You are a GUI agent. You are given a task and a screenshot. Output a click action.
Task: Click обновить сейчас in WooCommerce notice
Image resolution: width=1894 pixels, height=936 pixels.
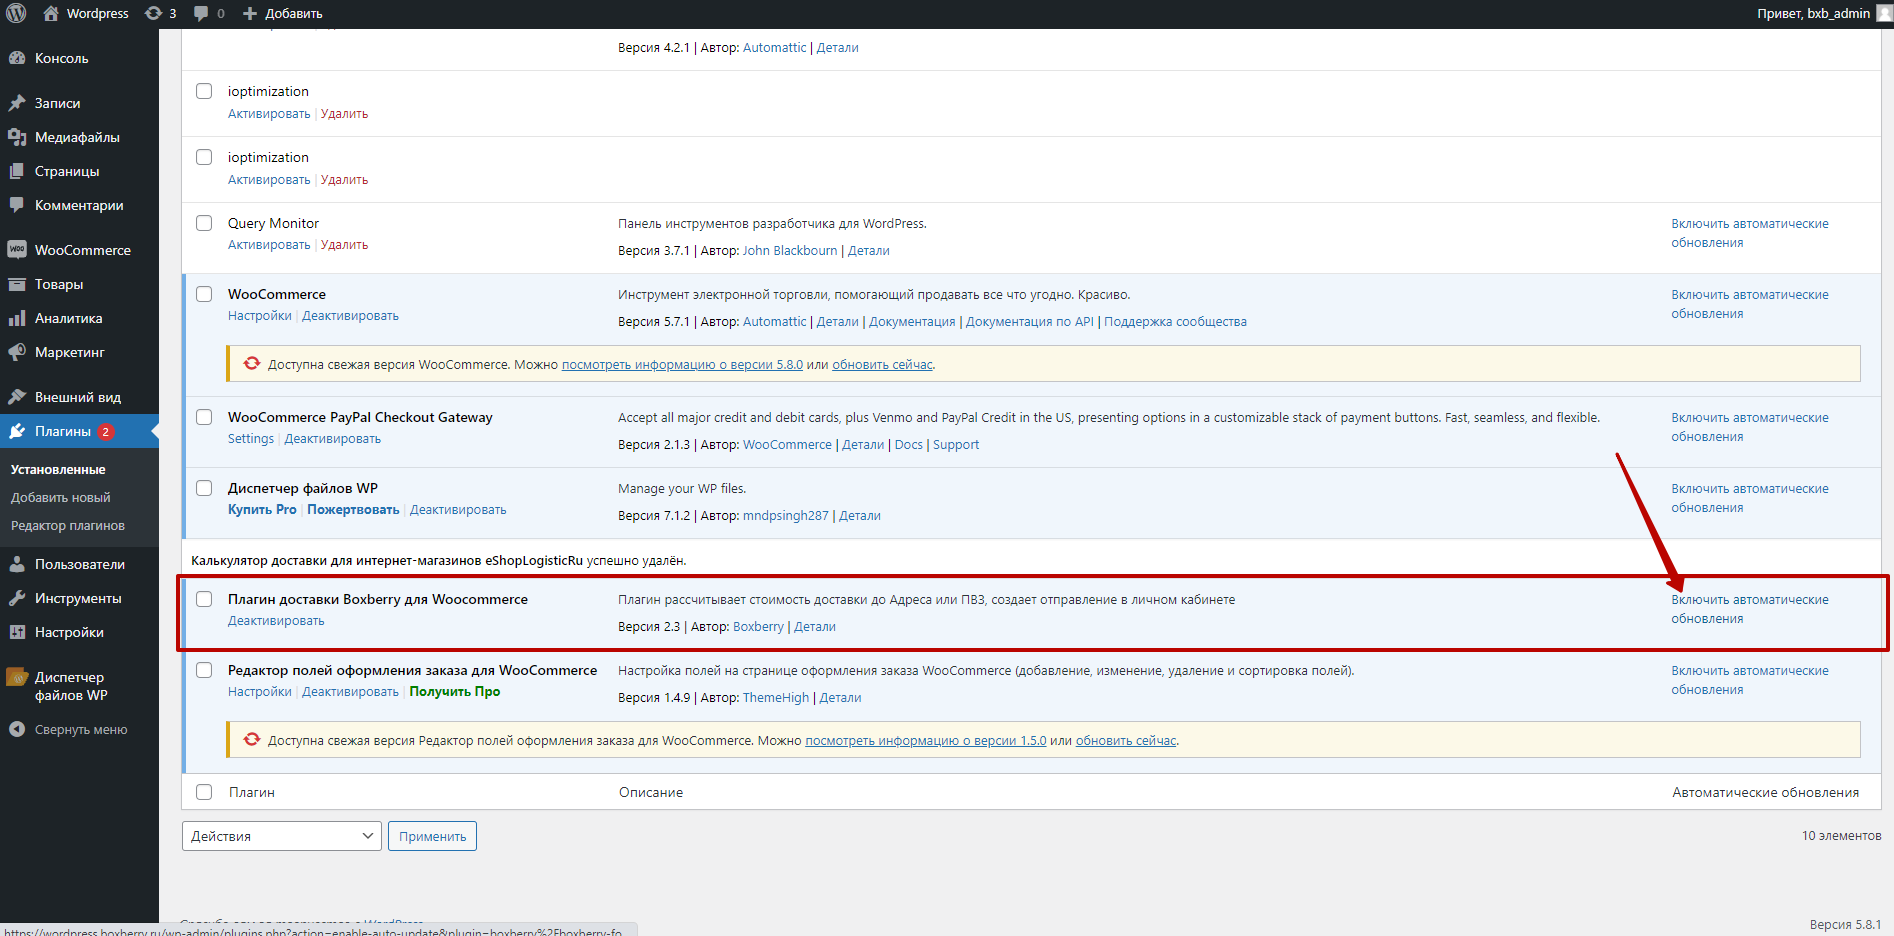882,365
